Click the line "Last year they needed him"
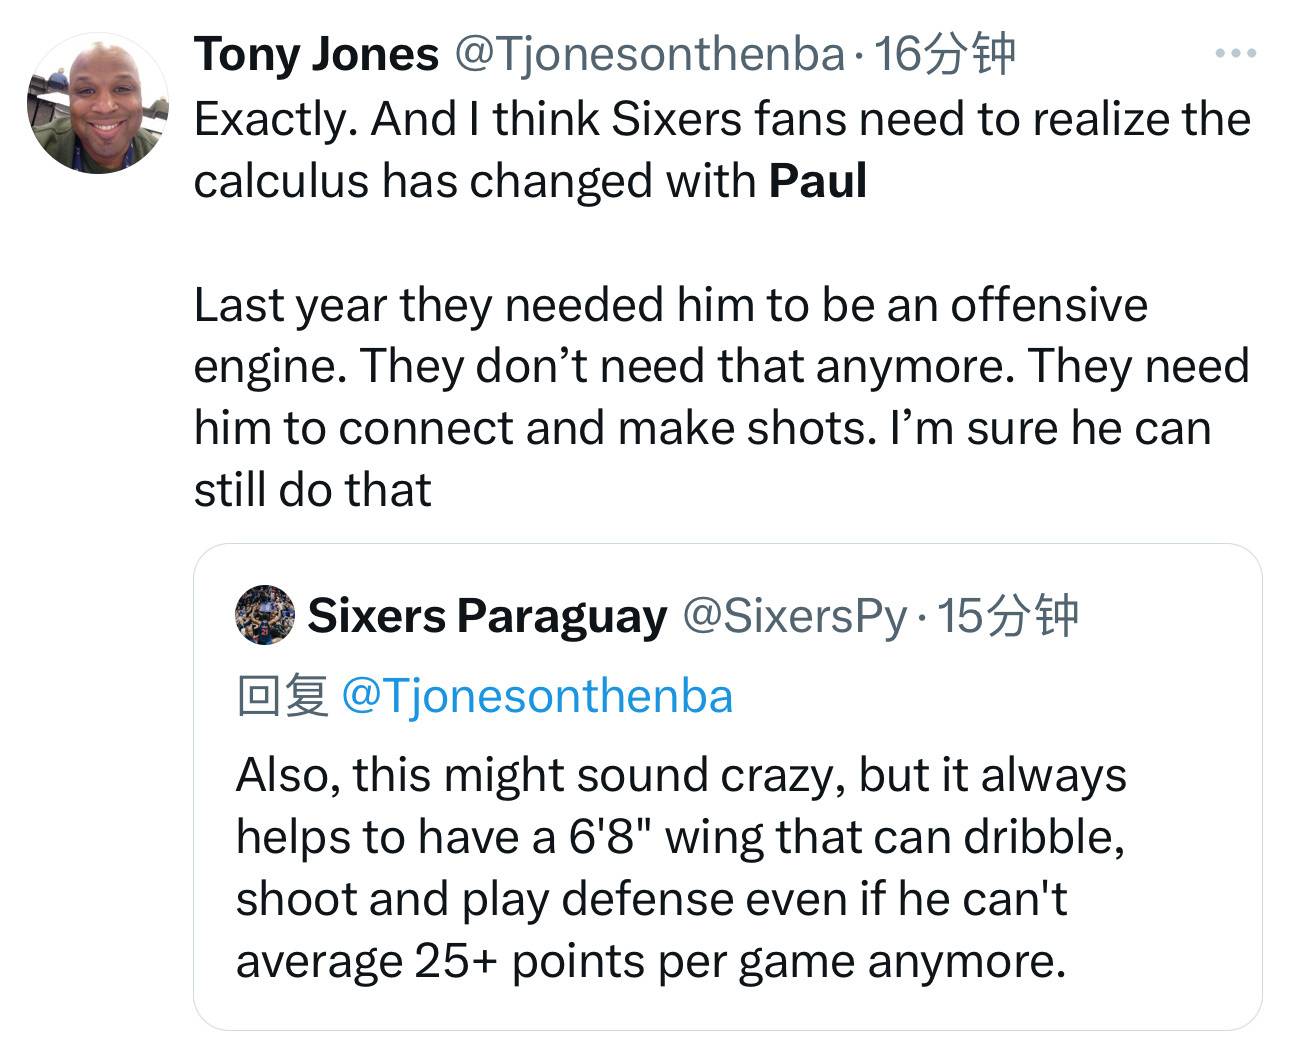1290x1046 pixels. pyautogui.click(x=670, y=305)
